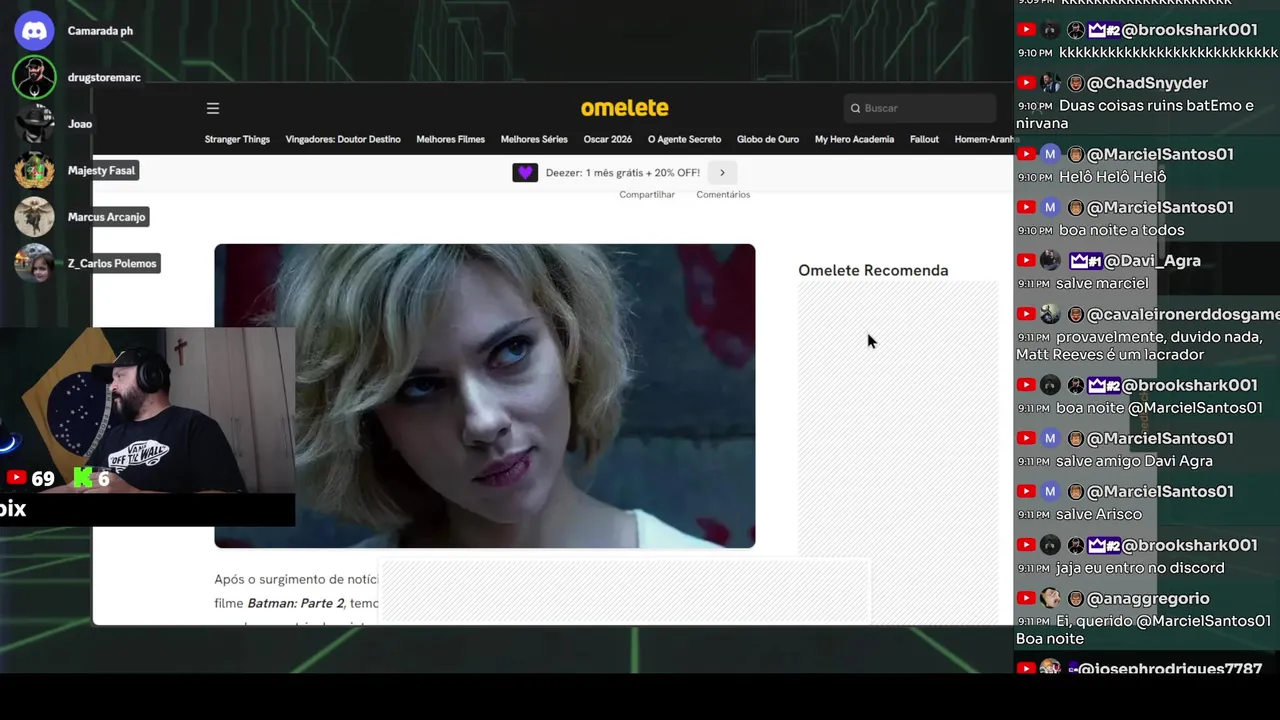Open O Agente Secreto nav item

coord(684,139)
